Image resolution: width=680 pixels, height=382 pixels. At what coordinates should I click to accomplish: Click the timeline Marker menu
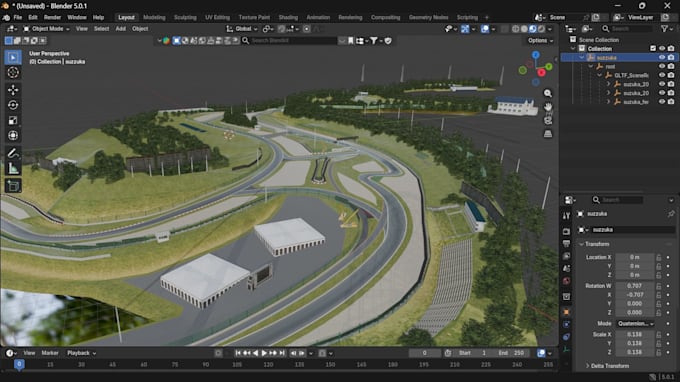pyautogui.click(x=50, y=353)
